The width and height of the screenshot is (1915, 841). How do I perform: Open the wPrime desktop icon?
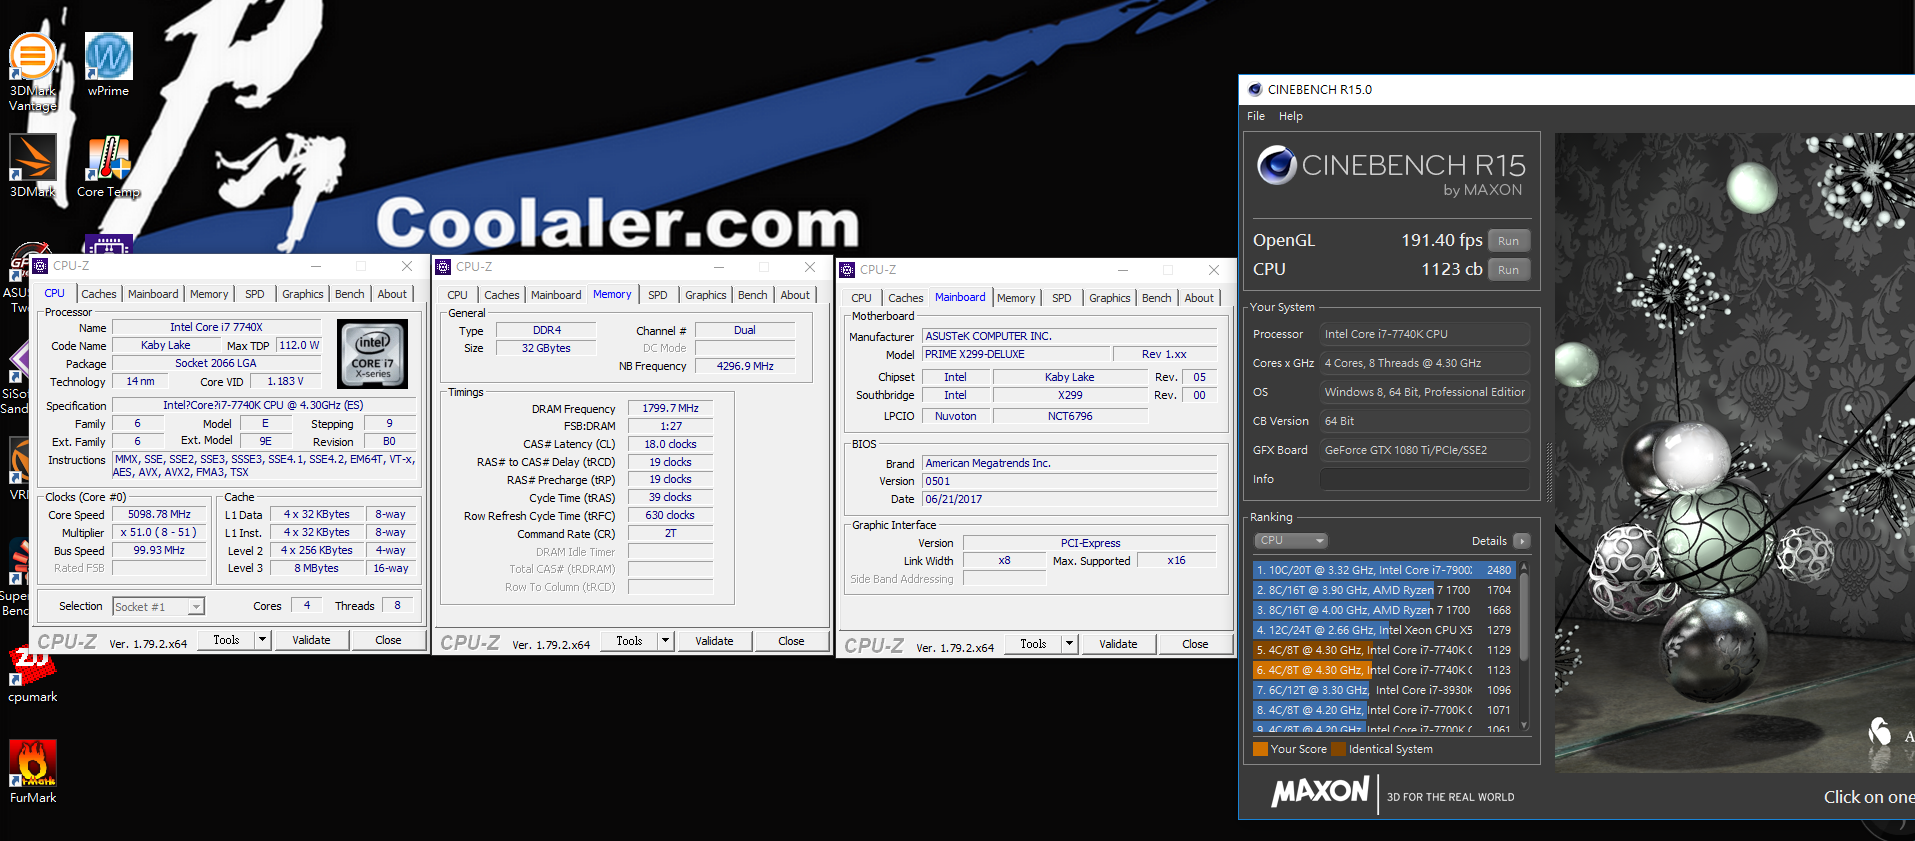108,64
